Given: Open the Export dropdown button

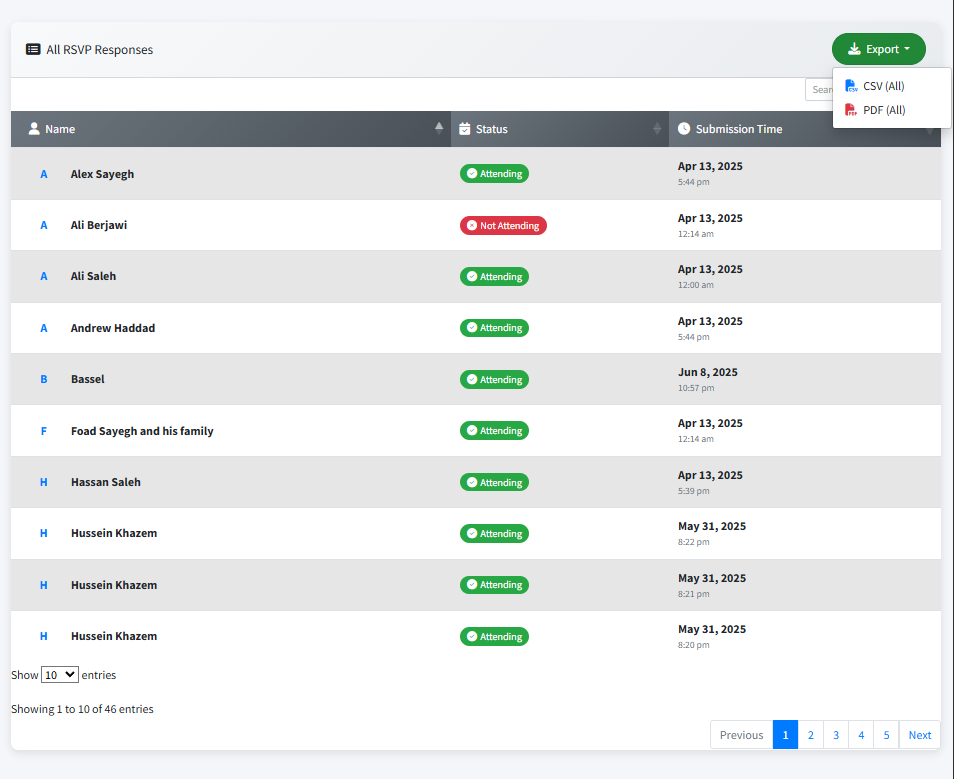Looking at the screenshot, I should click(878, 49).
